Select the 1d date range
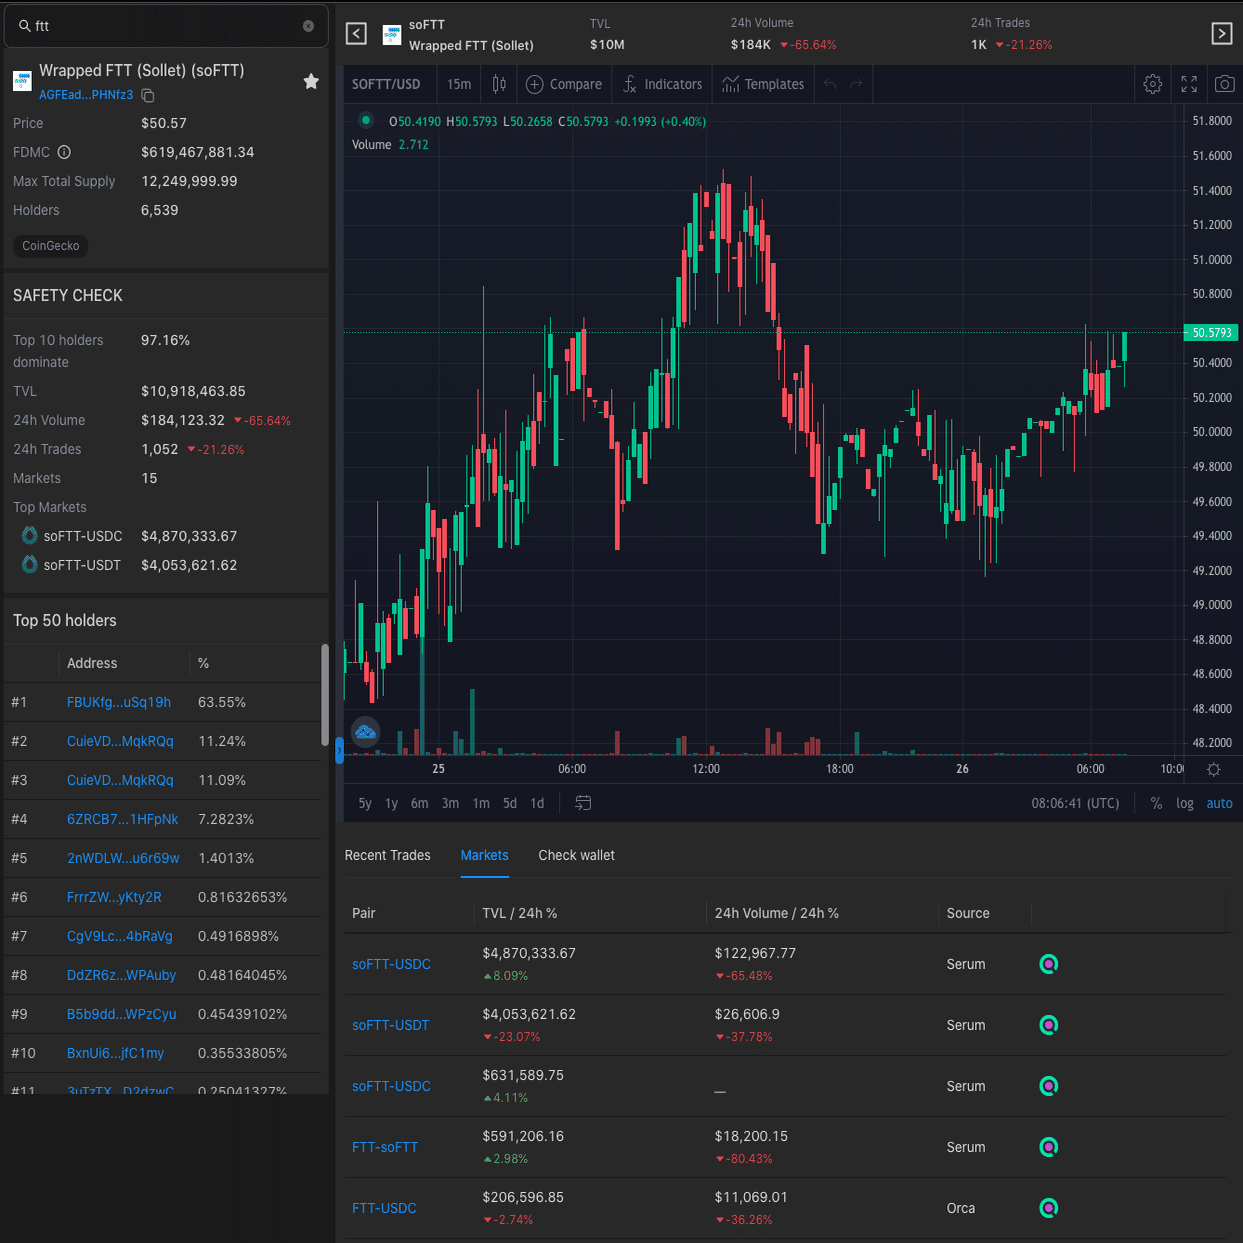 point(537,804)
